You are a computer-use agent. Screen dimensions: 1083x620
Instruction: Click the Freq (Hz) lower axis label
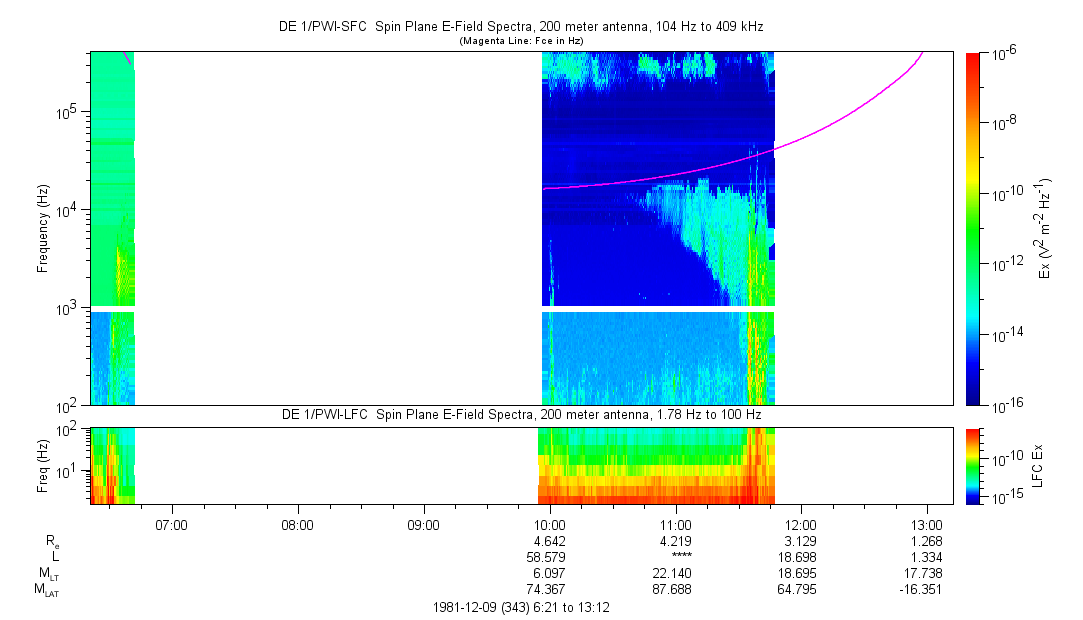[43, 465]
